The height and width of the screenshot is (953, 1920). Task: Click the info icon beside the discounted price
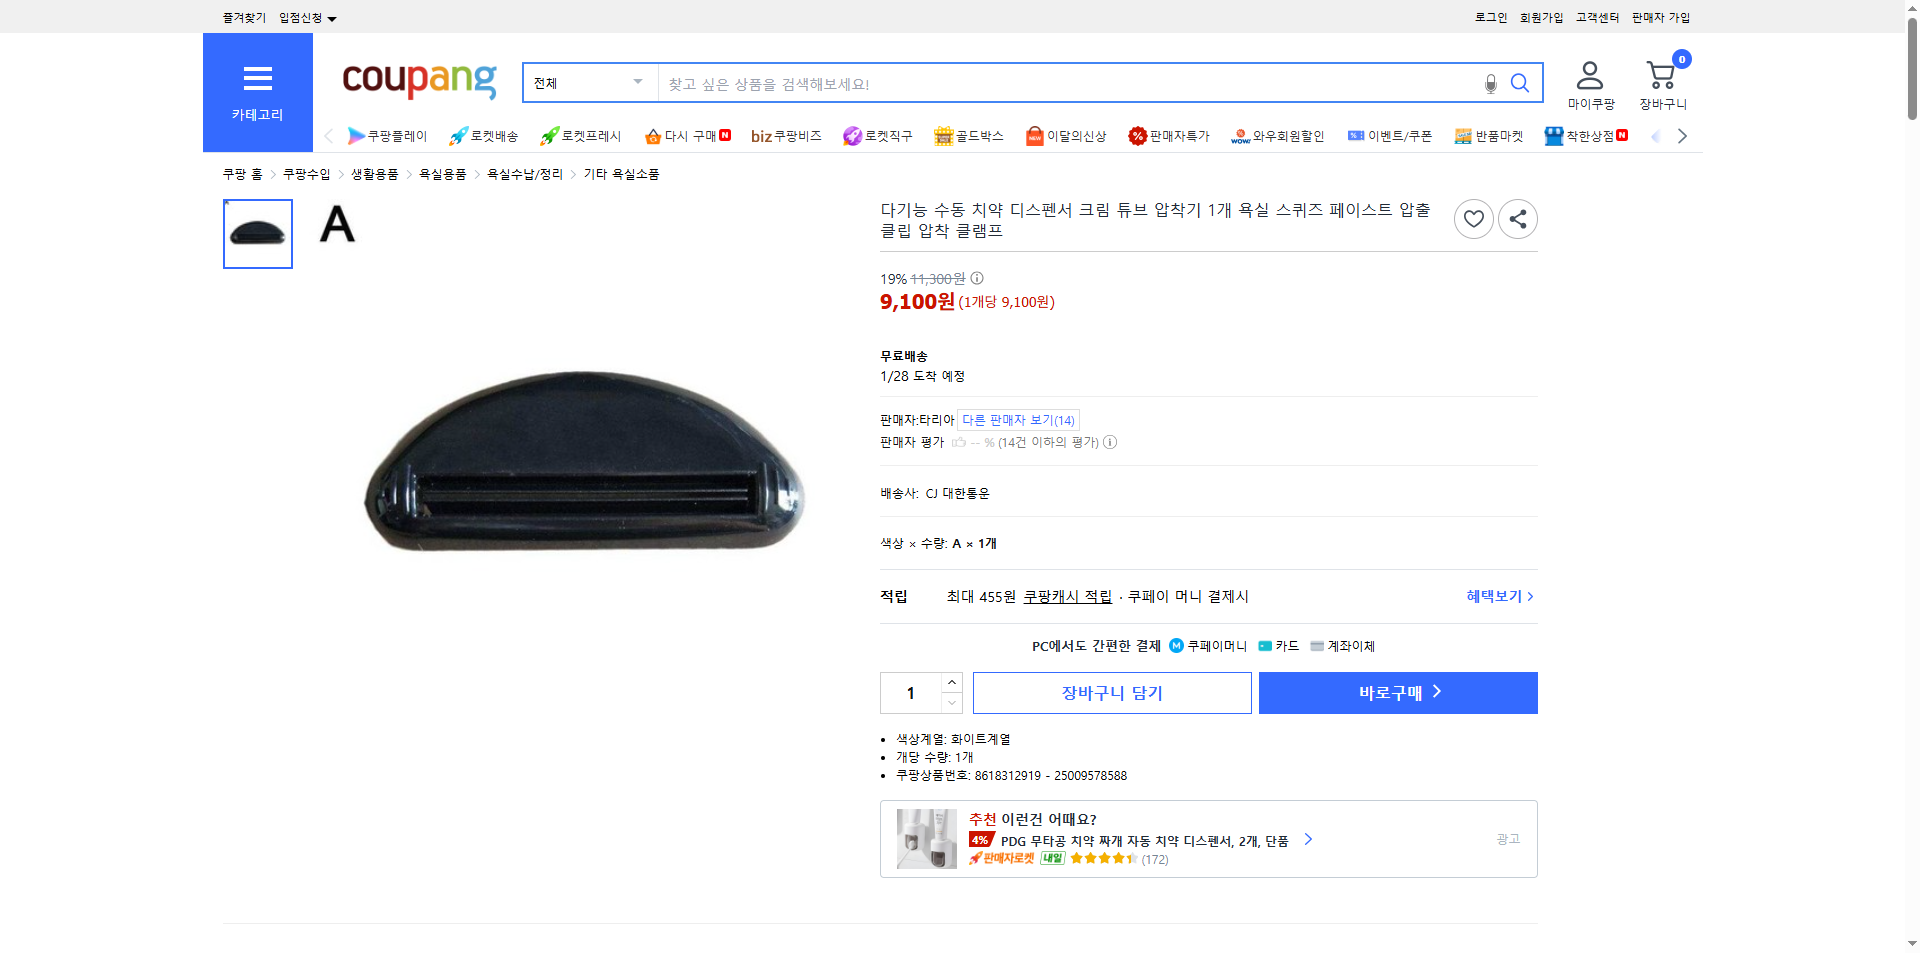[x=976, y=278]
